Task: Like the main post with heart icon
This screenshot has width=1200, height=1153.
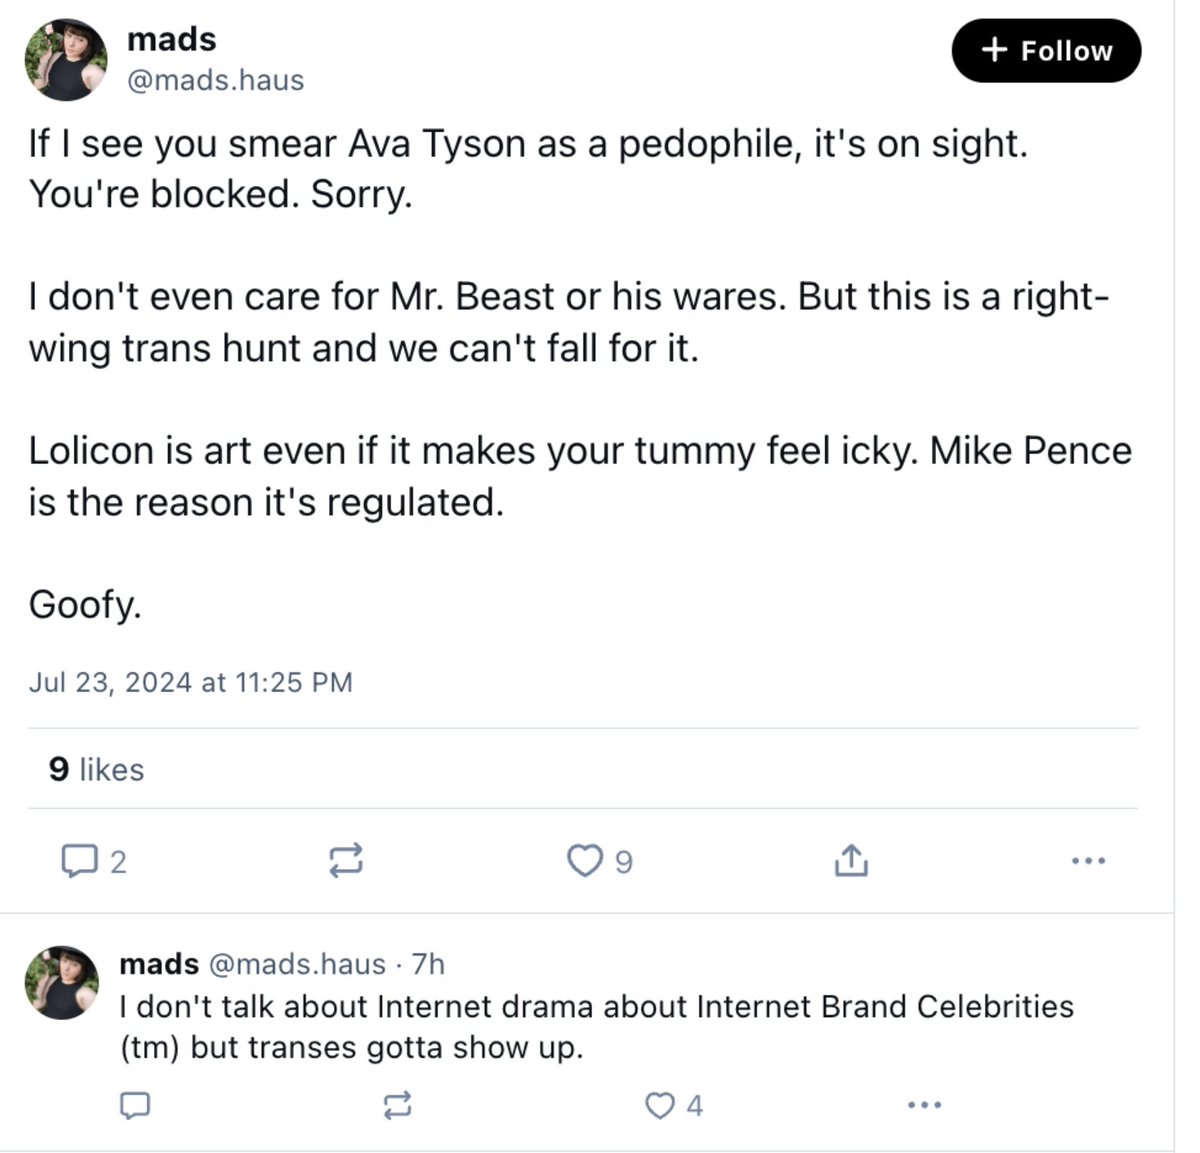Action: [585, 860]
